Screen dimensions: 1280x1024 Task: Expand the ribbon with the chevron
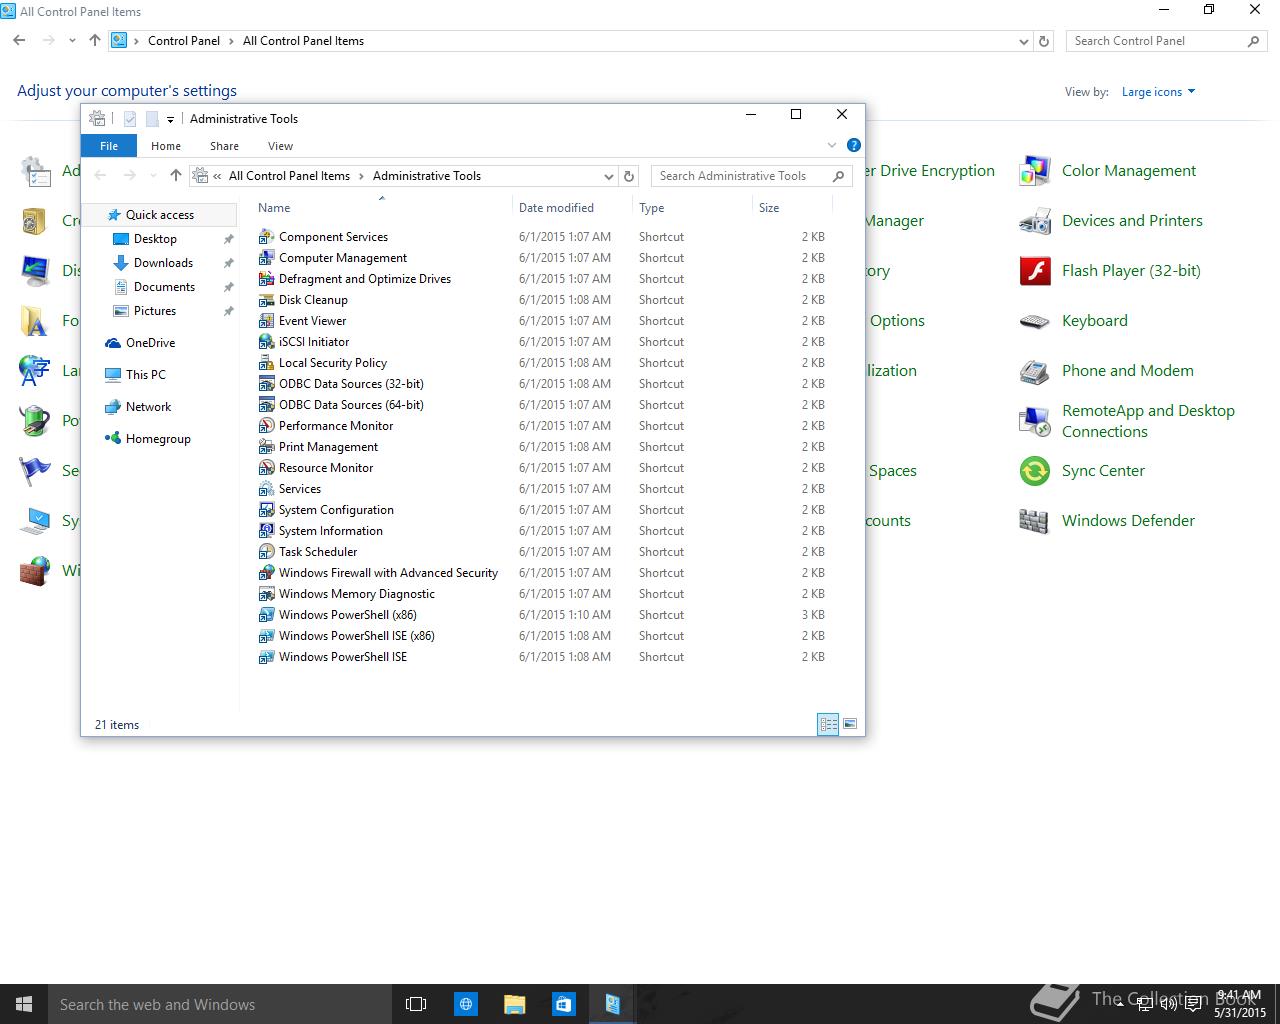pyautogui.click(x=831, y=145)
